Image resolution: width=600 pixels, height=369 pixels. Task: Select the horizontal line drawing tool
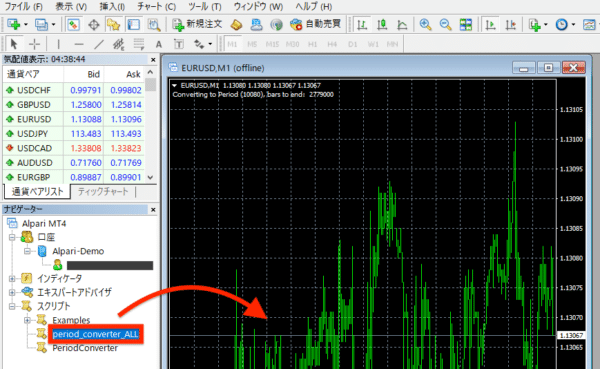point(79,44)
